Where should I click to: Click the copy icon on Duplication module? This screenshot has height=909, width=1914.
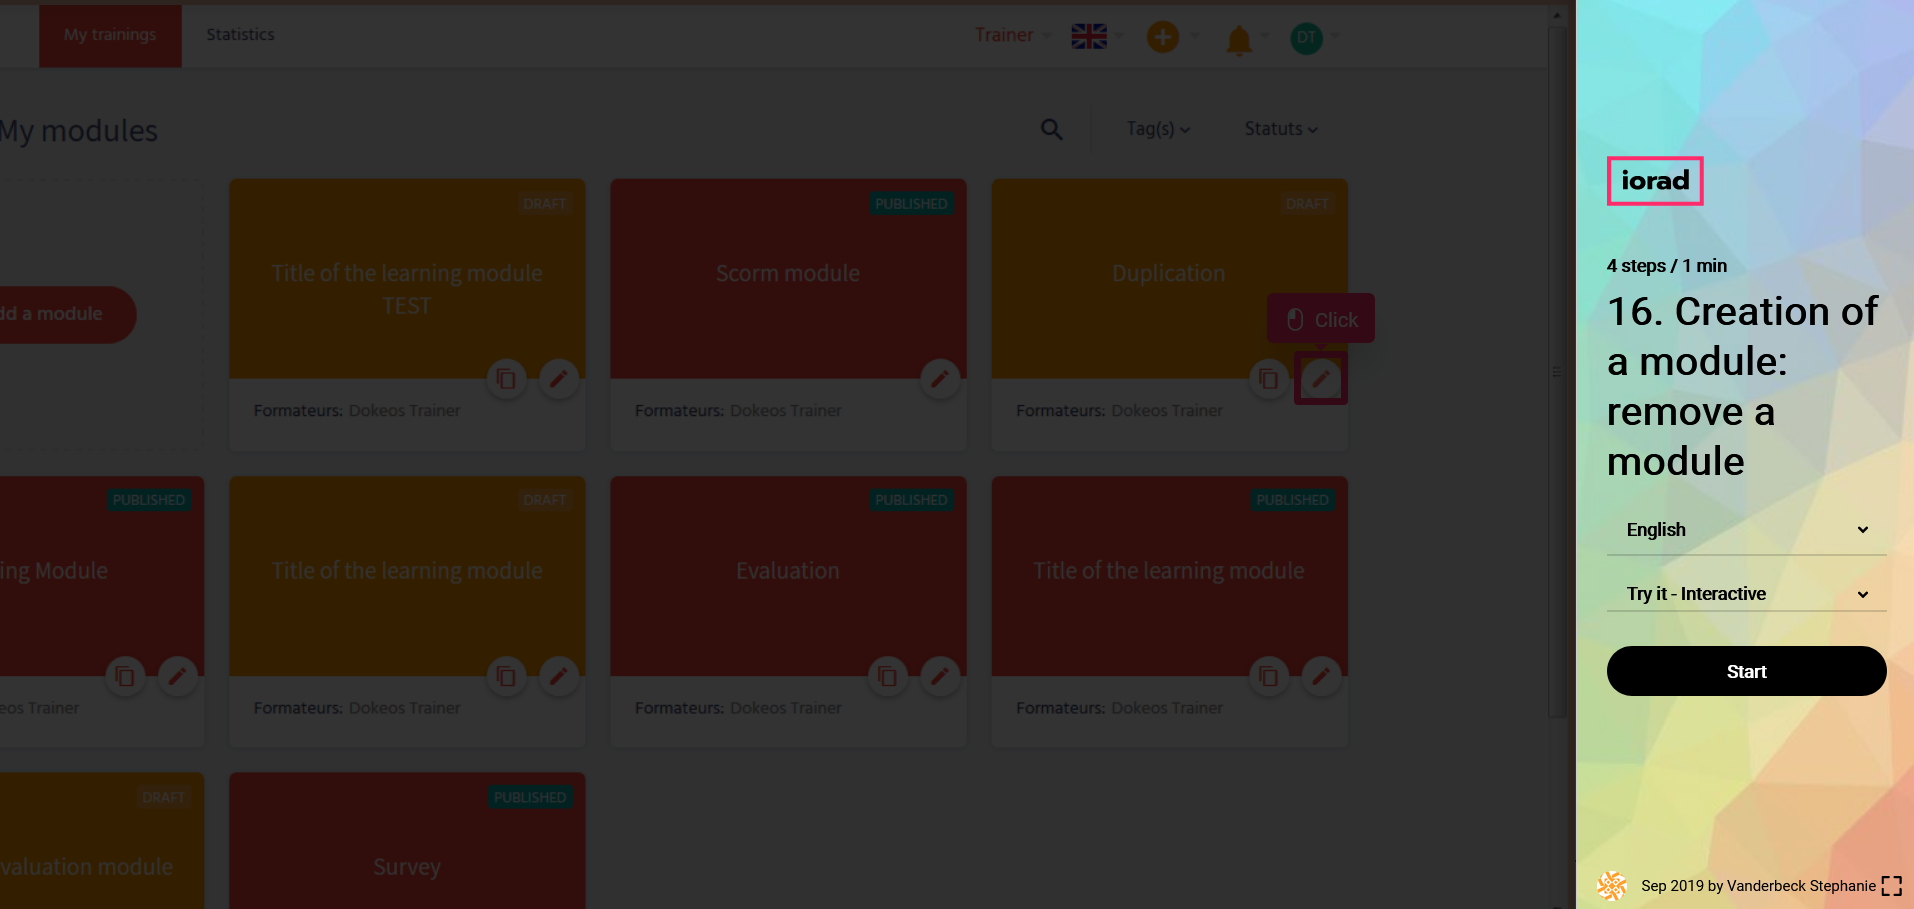coord(1269,379)
